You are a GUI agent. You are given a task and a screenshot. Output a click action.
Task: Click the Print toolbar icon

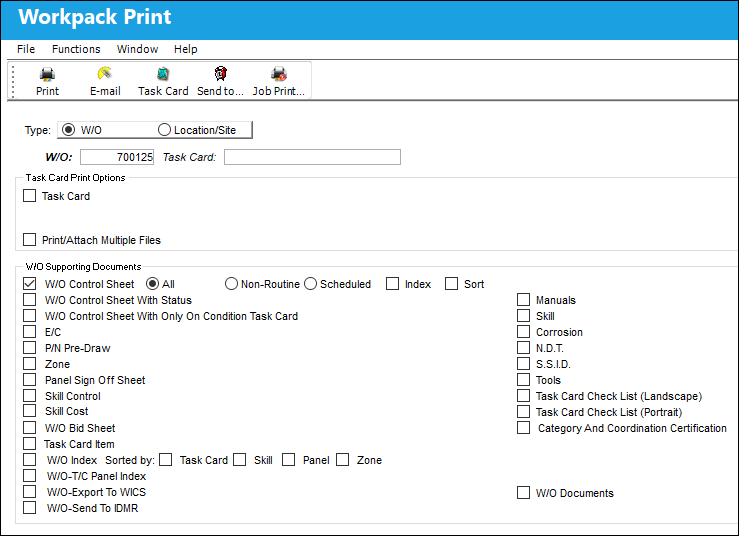(47, 81)
